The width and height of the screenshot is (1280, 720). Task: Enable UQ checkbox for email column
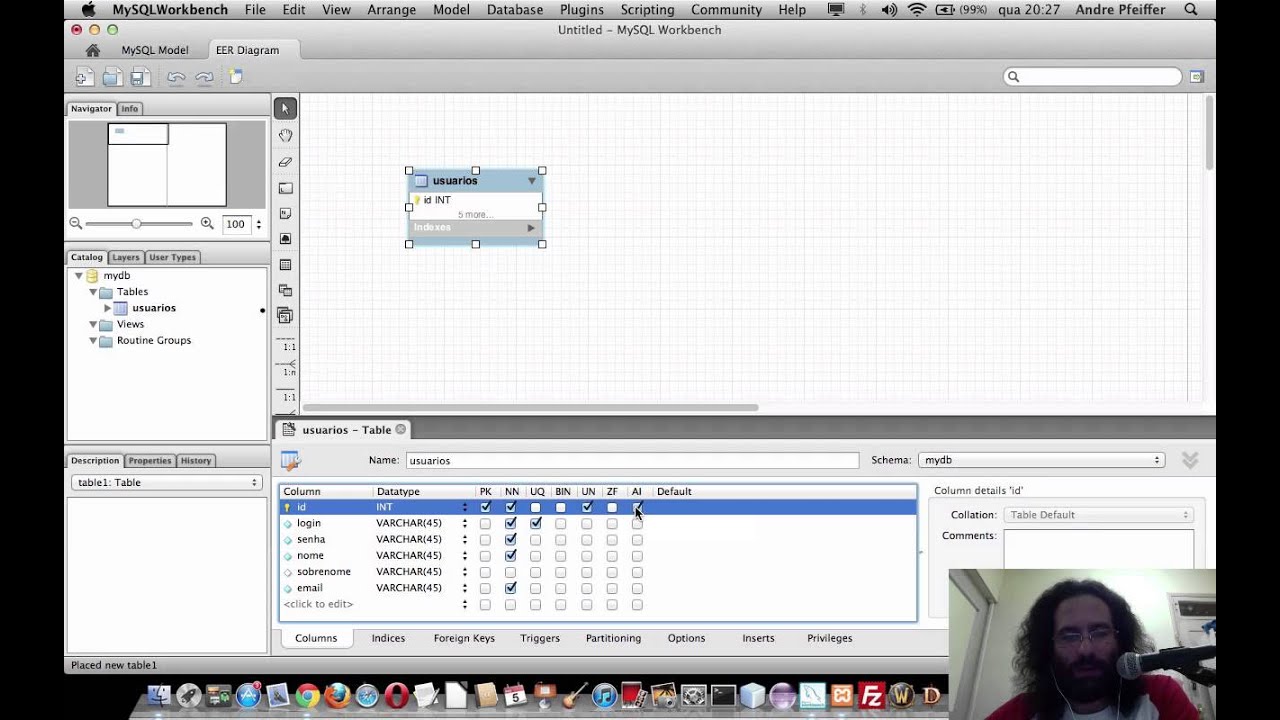[x=536, y=588]
